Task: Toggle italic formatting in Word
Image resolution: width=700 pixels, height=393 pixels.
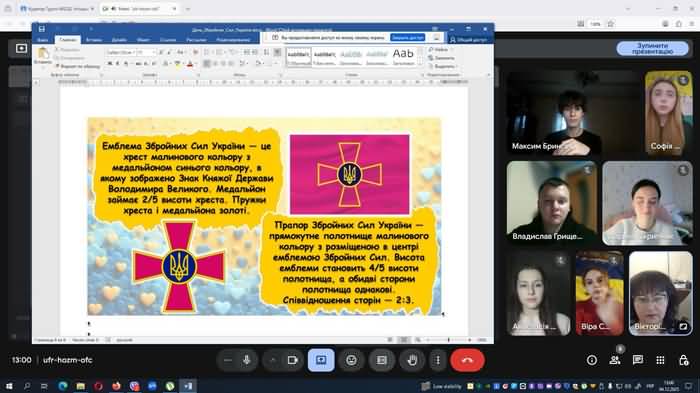Action: [x=118, y=64]
